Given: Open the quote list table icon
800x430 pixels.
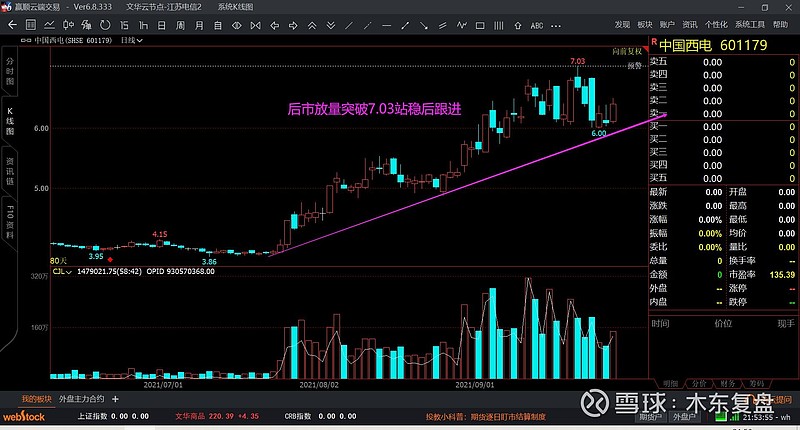Looking at the screenshot, I should coord(31,24).
